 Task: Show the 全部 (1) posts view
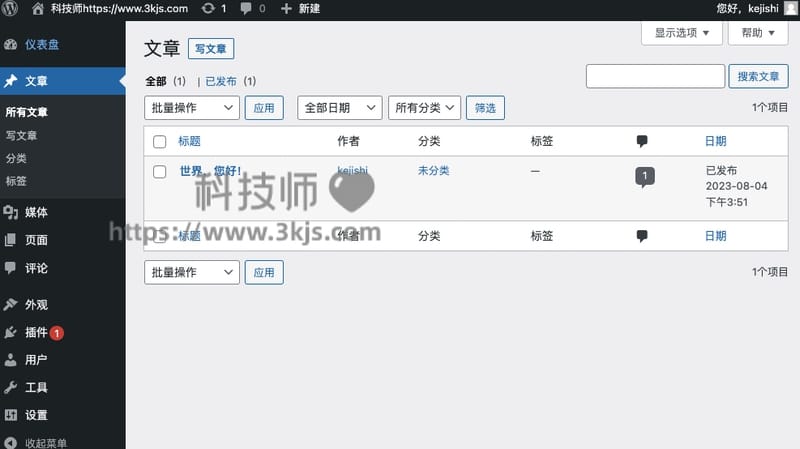coord(165,81)
